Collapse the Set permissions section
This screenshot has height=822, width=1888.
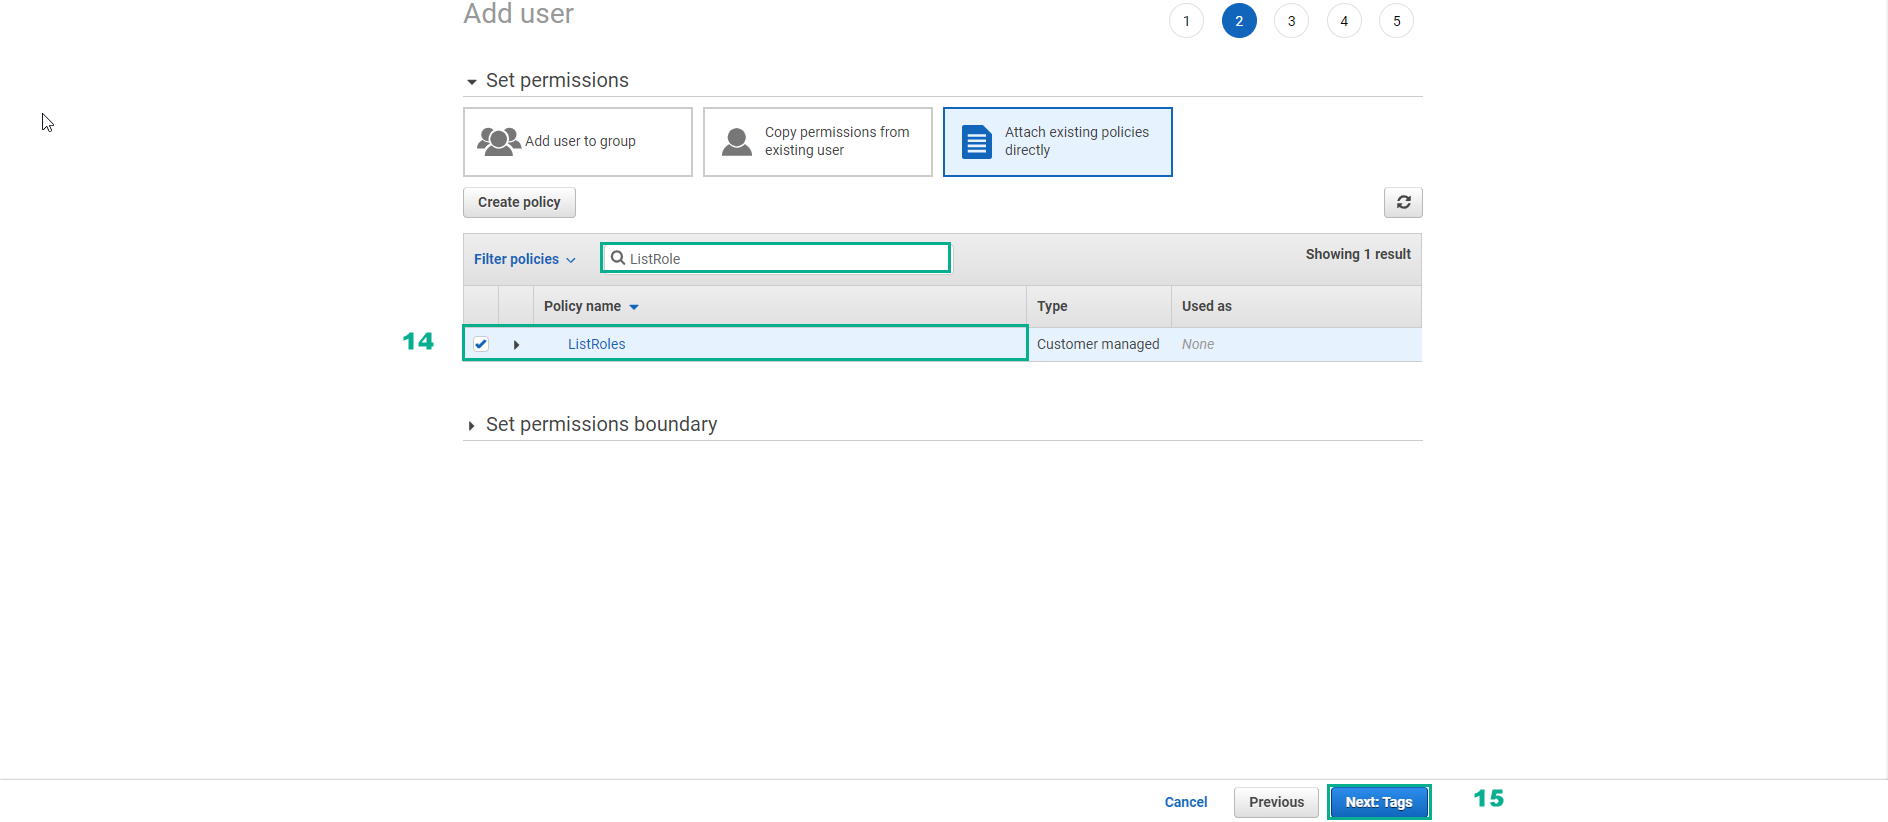click(471, 82)
